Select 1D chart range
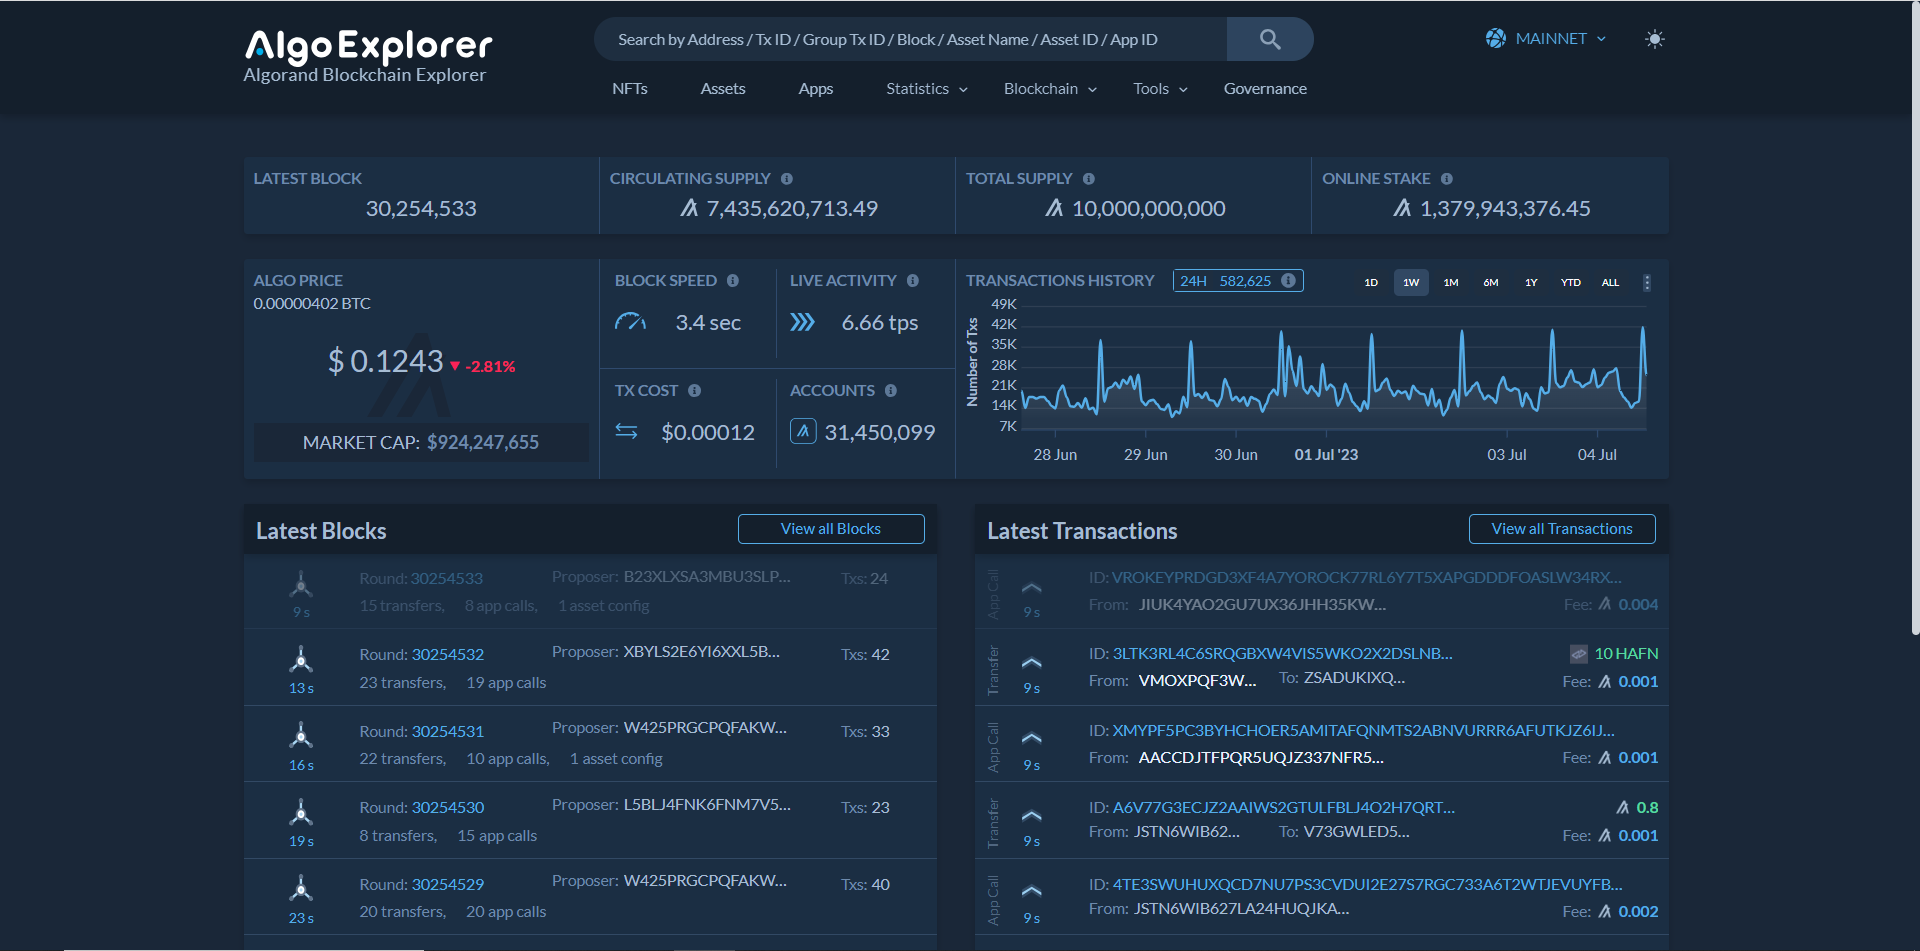The image size is (1920, 951). (x=1371, y=283)
